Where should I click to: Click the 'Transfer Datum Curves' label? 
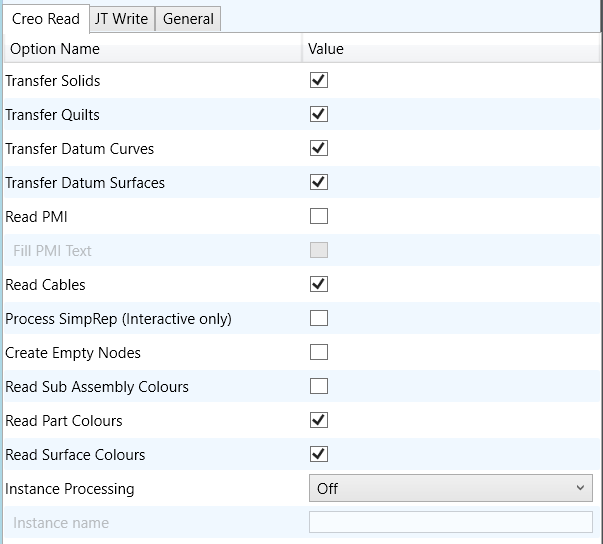pyautogui.click(x=80, y=149)
